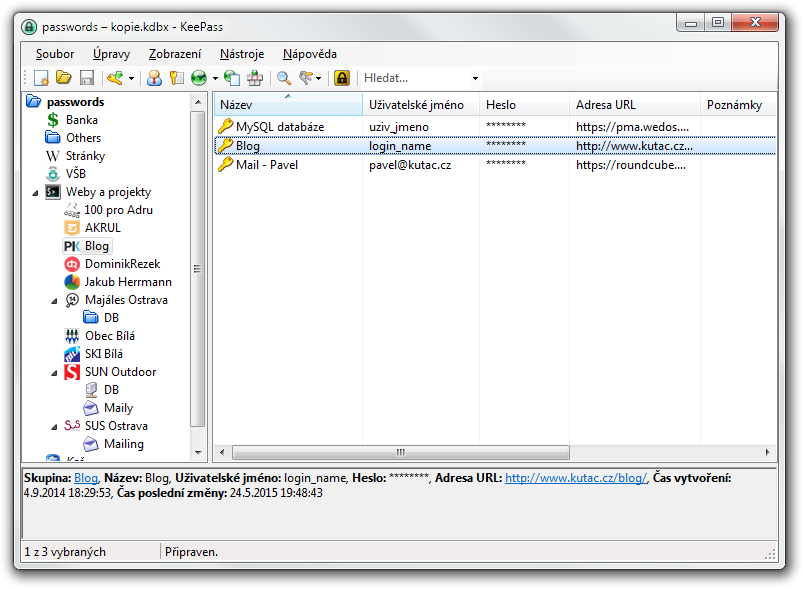803x589 pixels.
Task: Click the terminal icon beside Weby a projekty
Action: pyautogui.click(x=53, y=192)
